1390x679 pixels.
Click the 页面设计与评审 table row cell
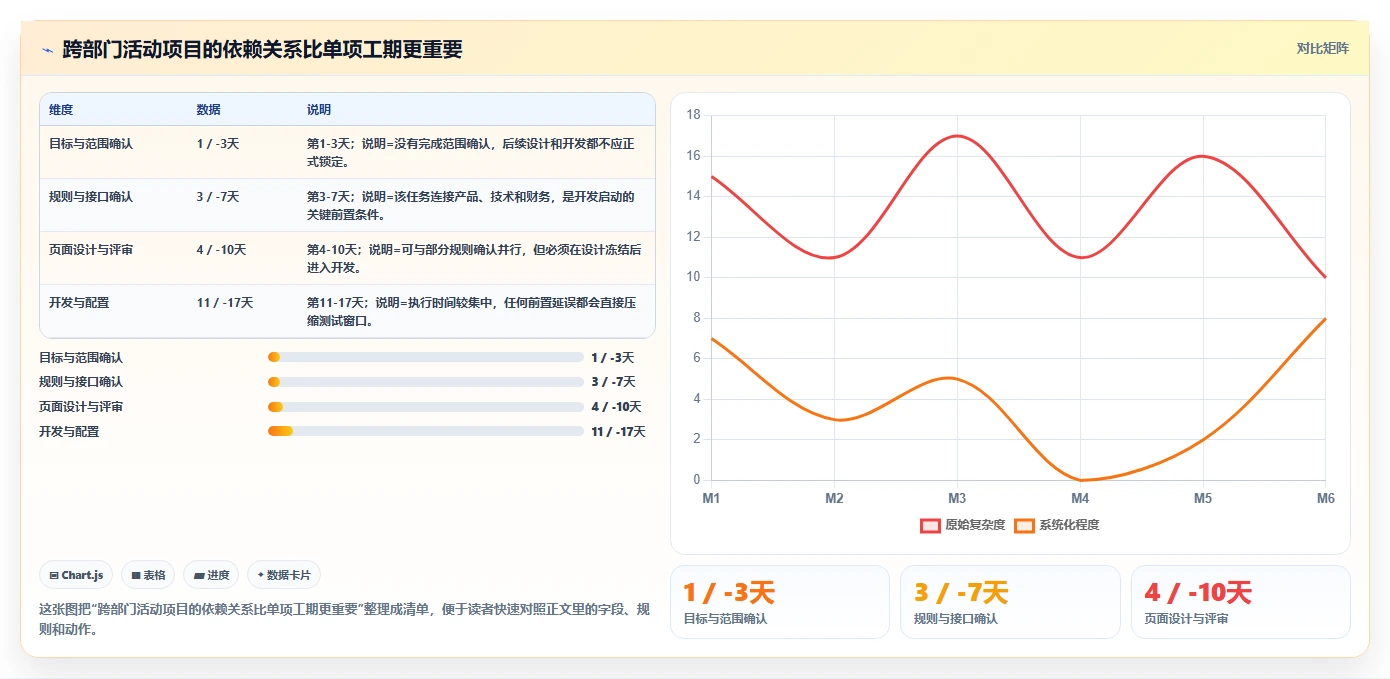91,249
